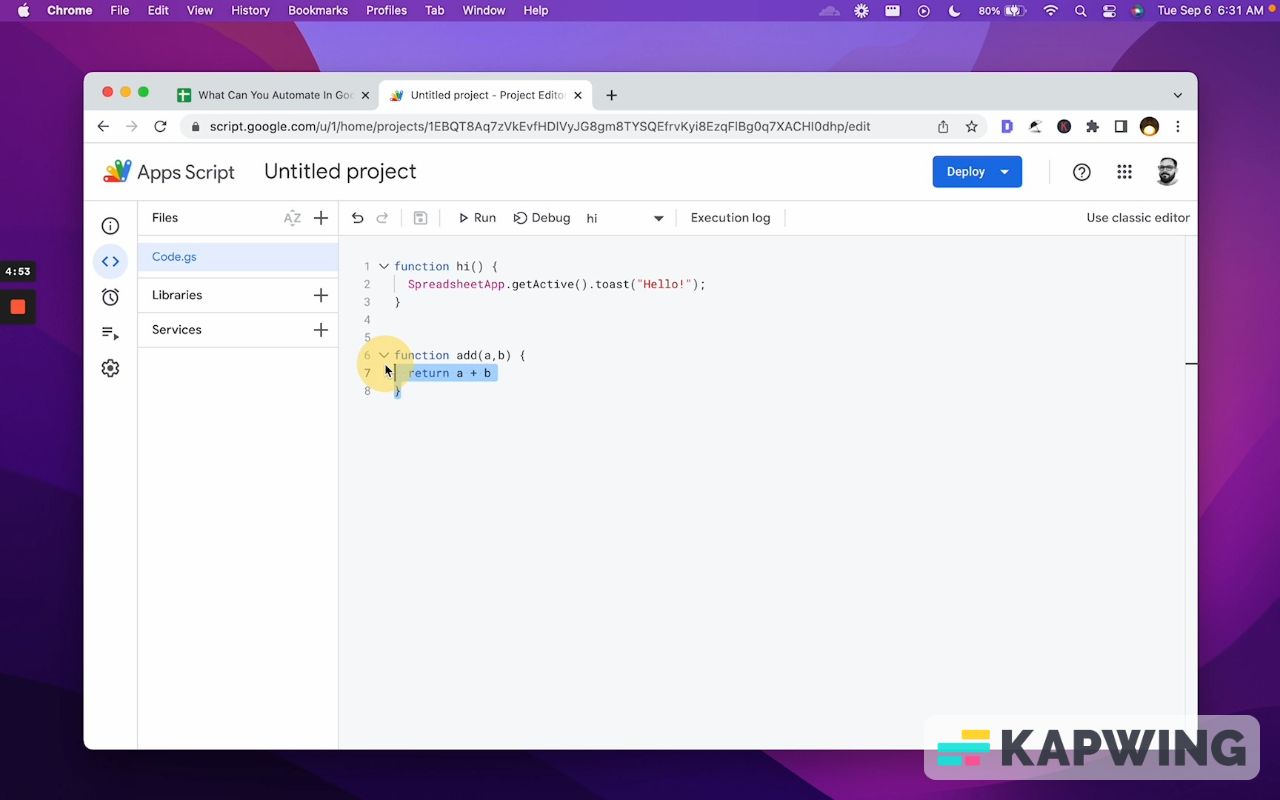Click line number 4 in editor gutter
Viewport: 1280px width, 800px height.
pos(367,320)
